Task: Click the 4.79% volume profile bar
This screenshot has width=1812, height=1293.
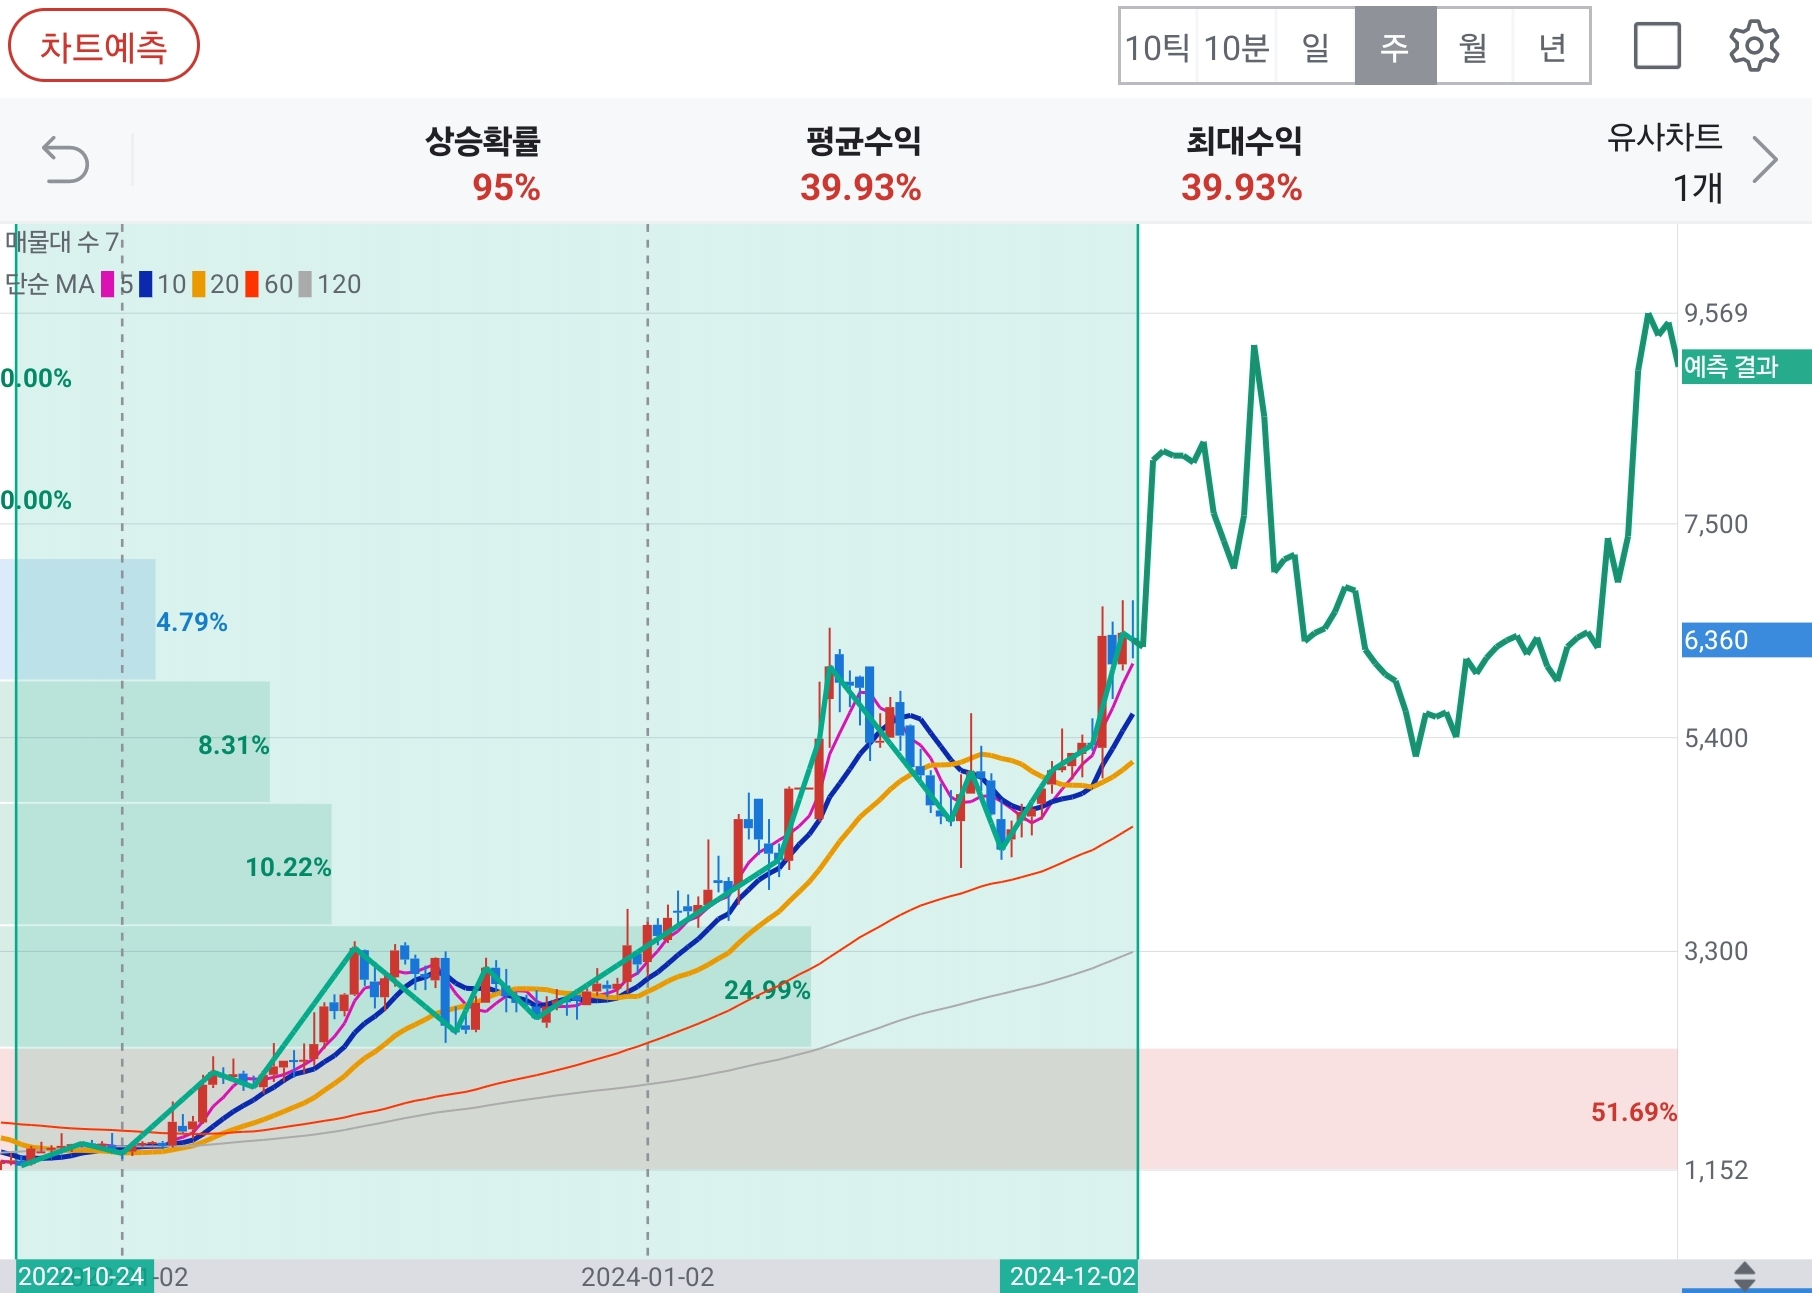Action: pos(78,620)
